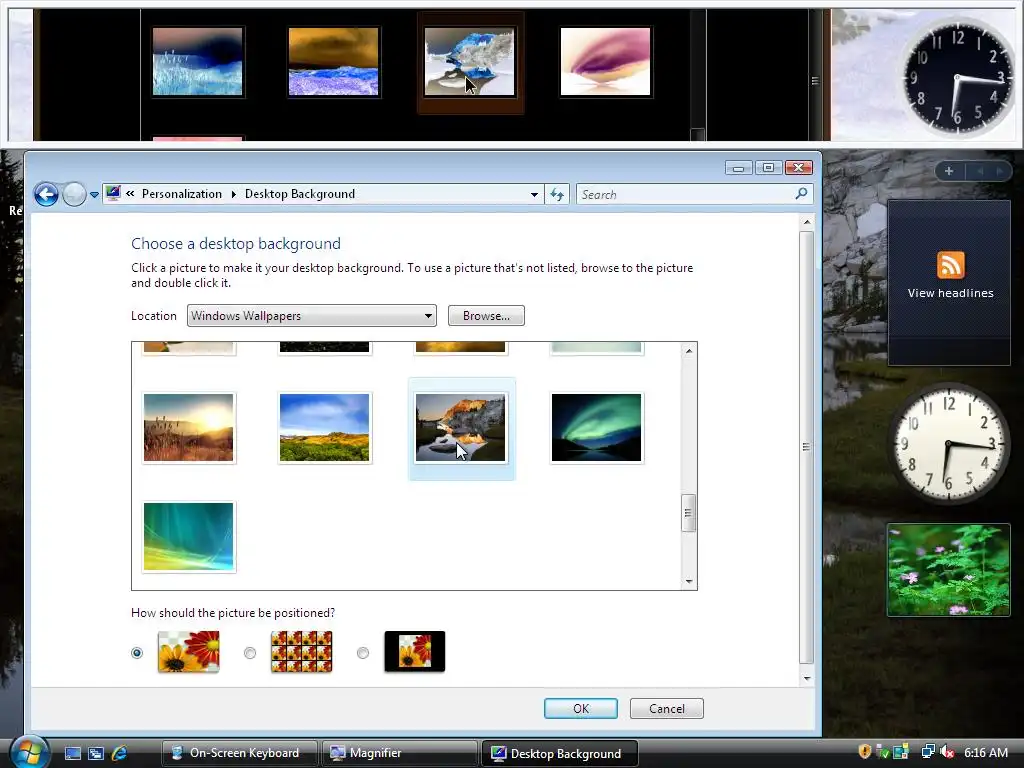Click the white analog clock gadget
1024x768 pixels.
949,444
